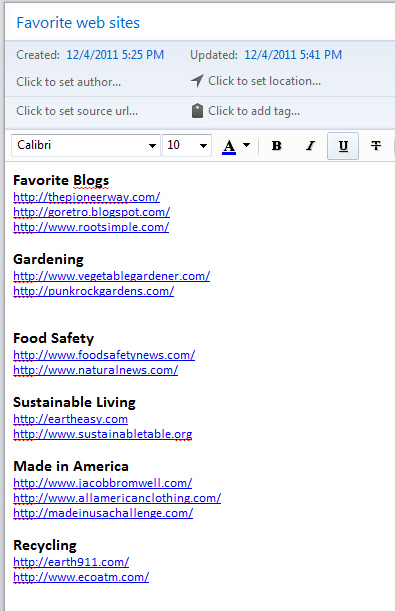Toggle bold formatting
The image size is (395, 611).
[x=277, y=146]
